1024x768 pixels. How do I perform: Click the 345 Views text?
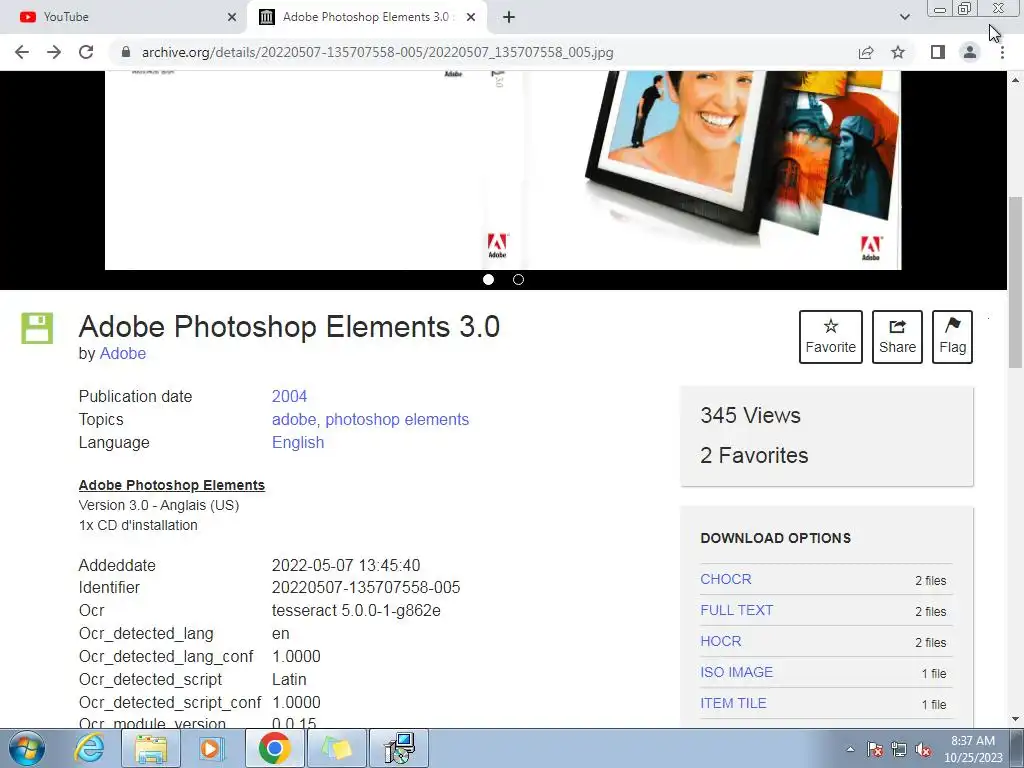(x=750, y=415)
